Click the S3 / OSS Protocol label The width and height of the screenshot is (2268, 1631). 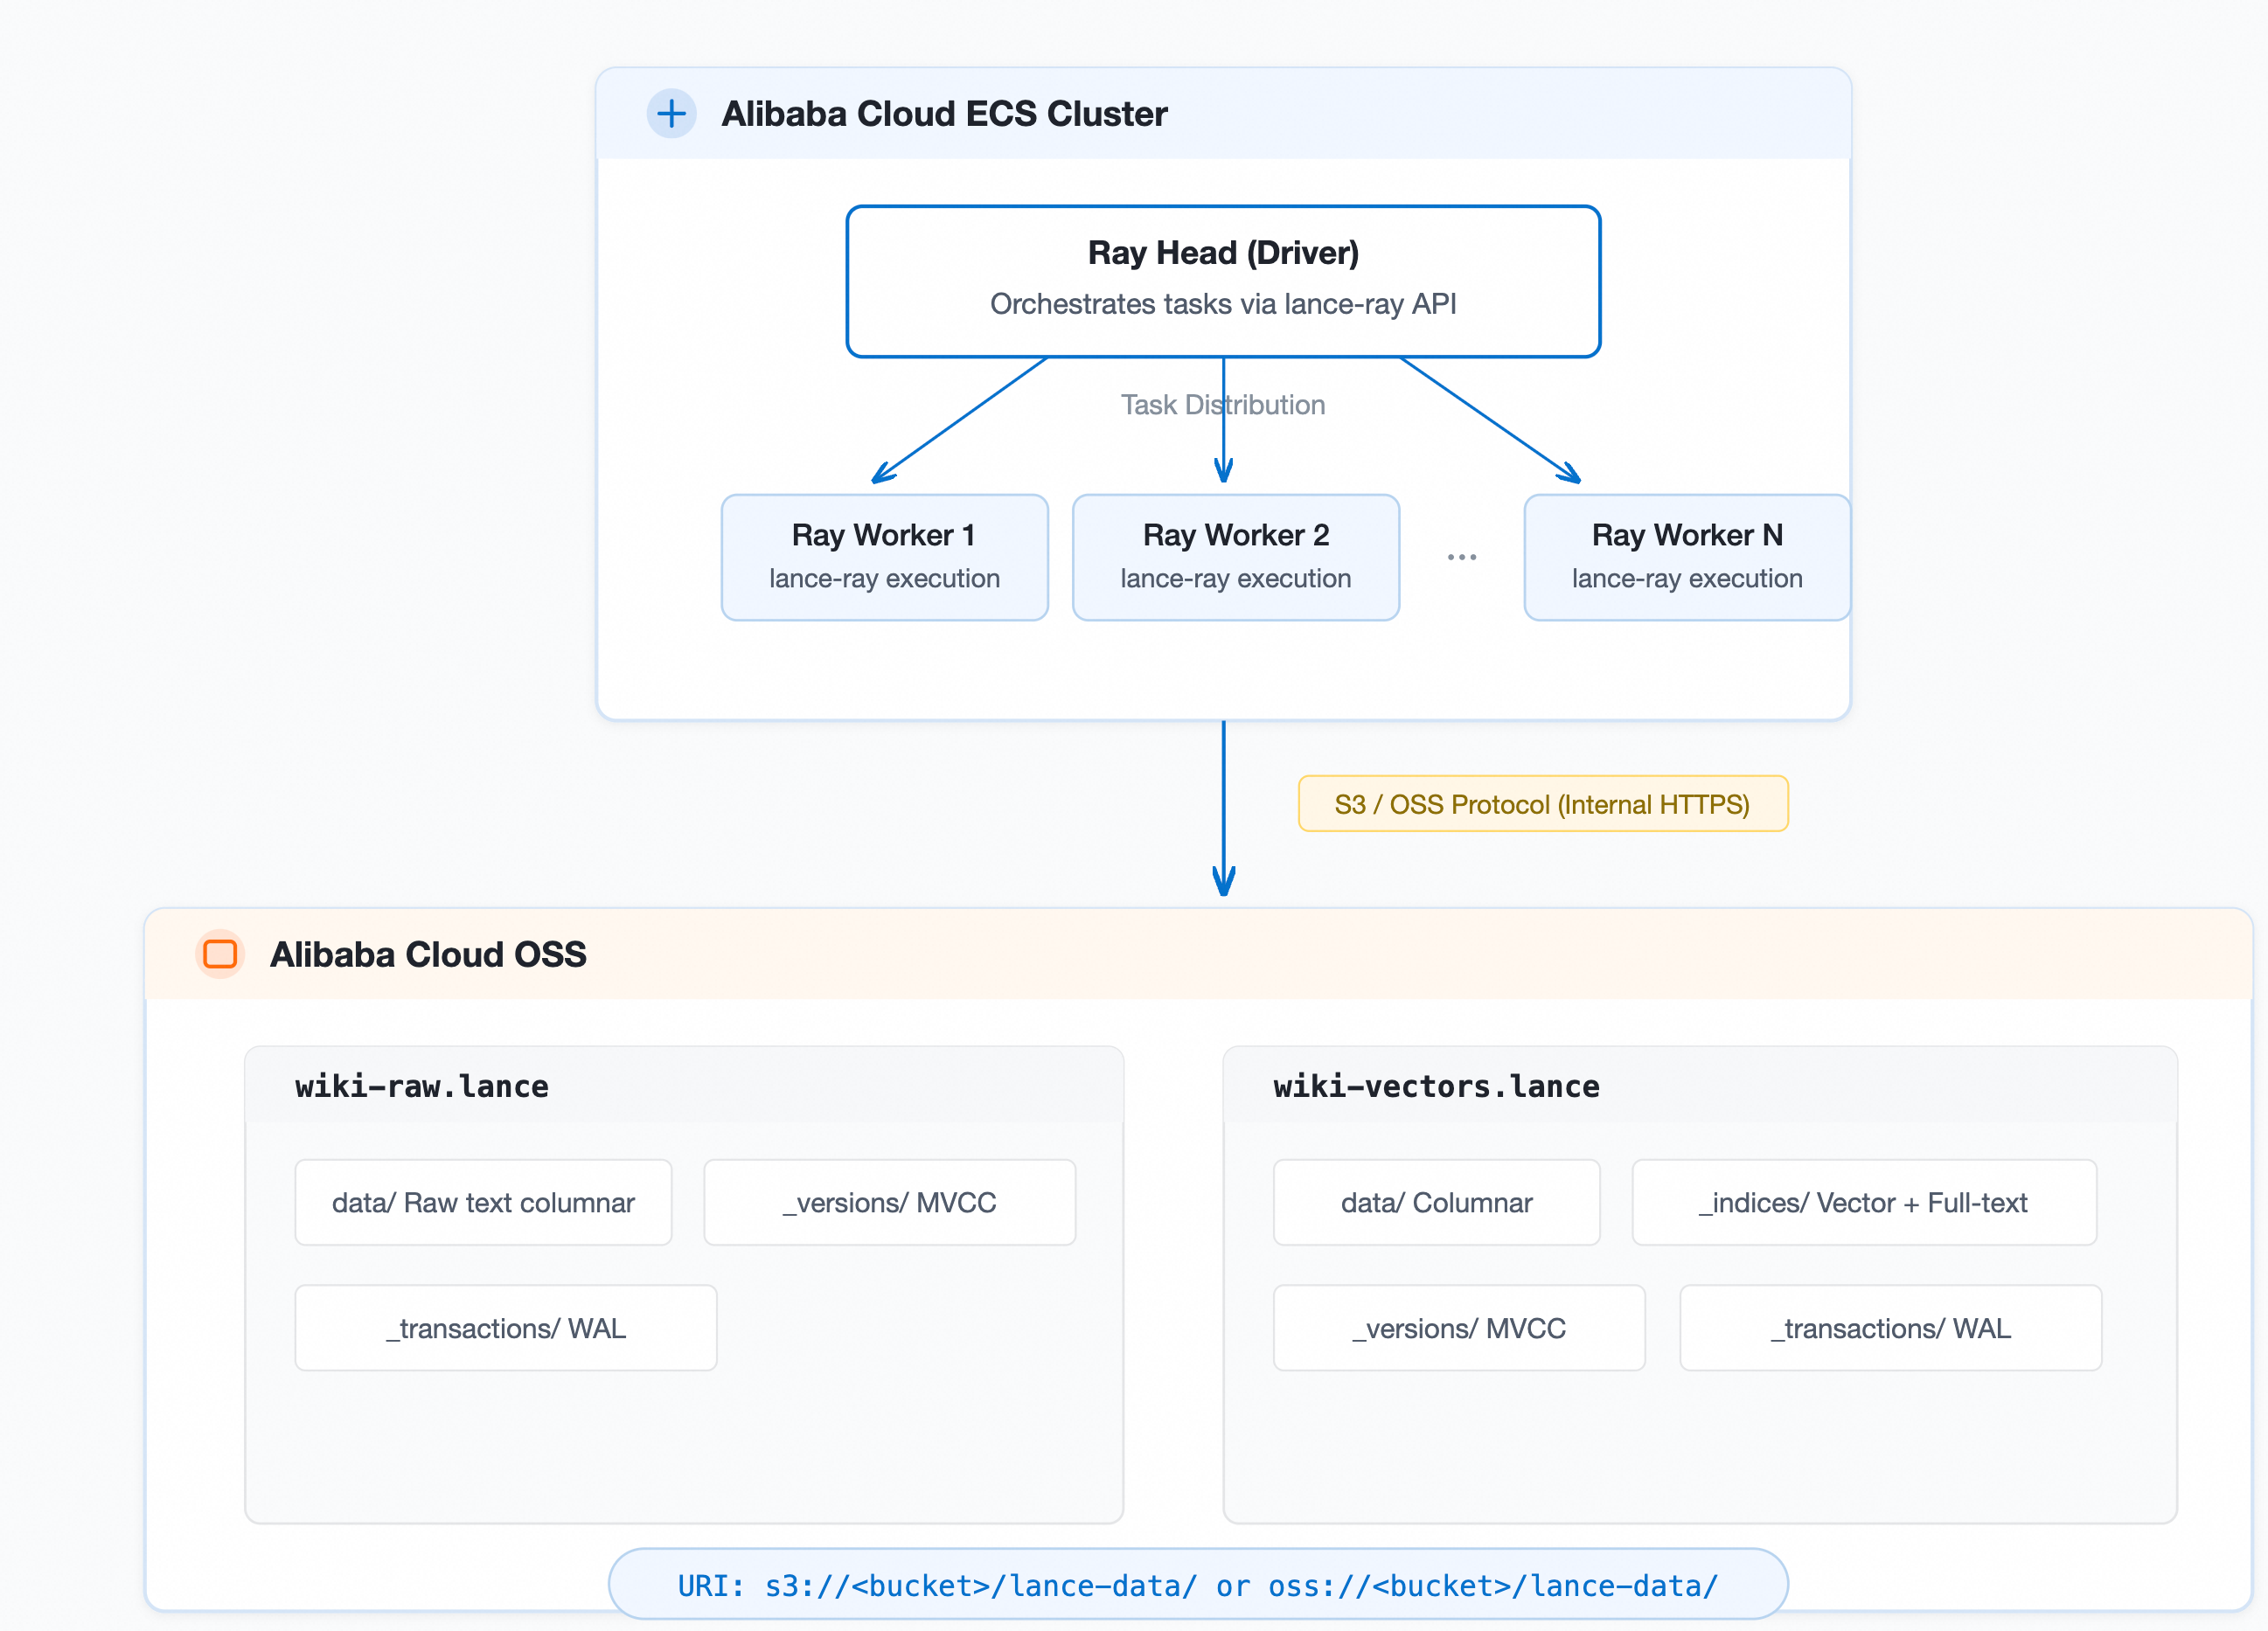point(1543,804)
